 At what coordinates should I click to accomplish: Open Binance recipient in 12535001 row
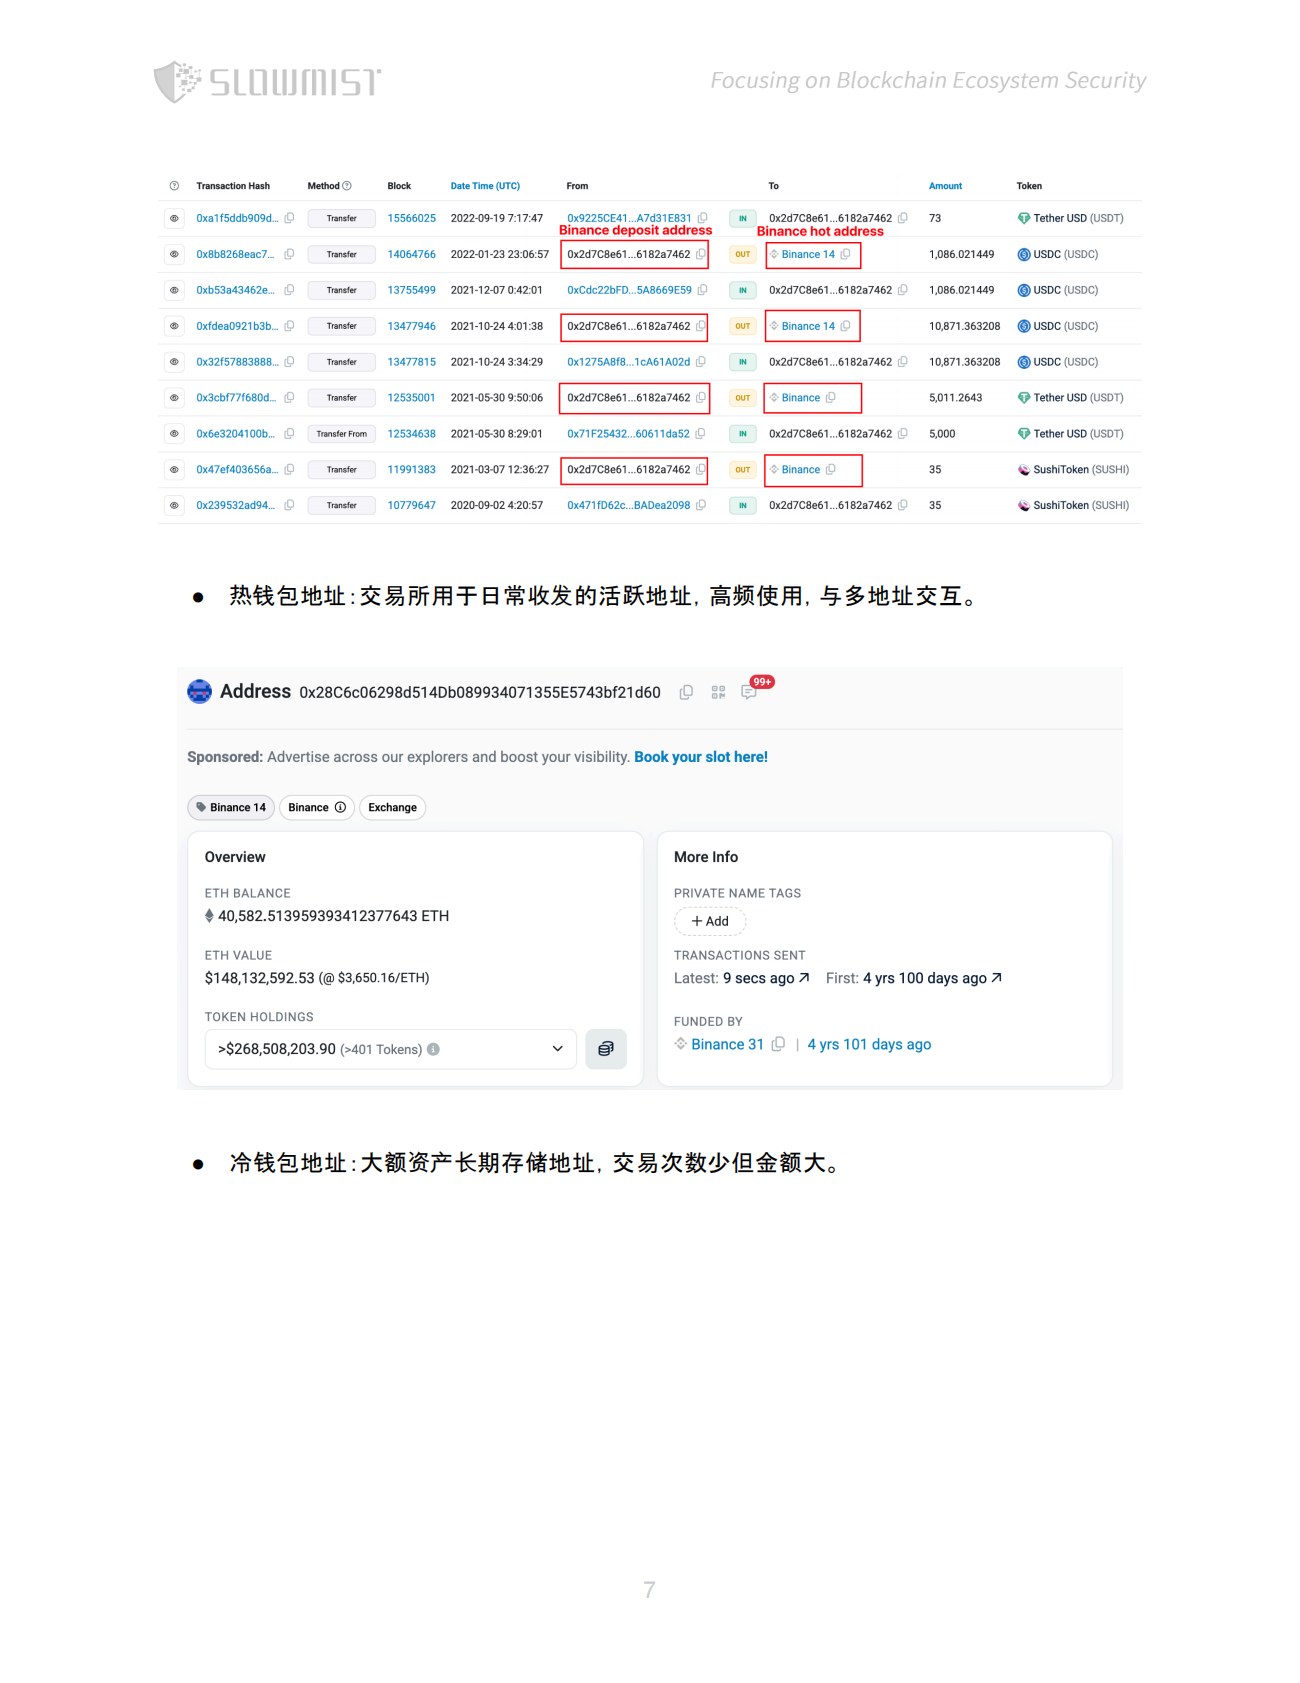[x=800, y=398]
